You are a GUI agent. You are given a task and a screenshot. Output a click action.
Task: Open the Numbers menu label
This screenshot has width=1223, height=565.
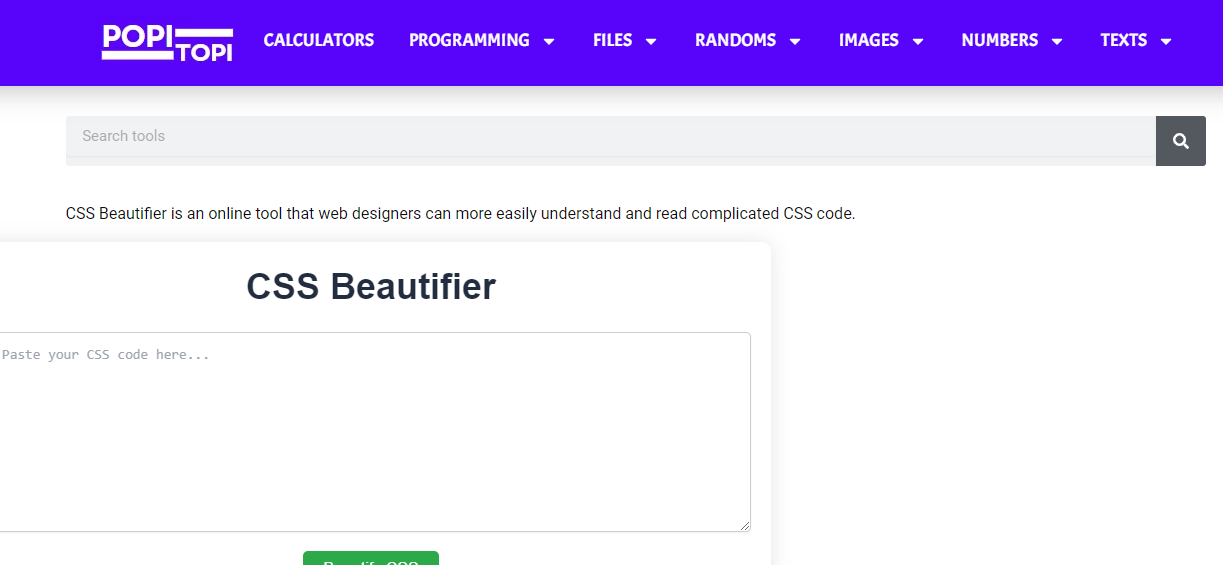999,40
